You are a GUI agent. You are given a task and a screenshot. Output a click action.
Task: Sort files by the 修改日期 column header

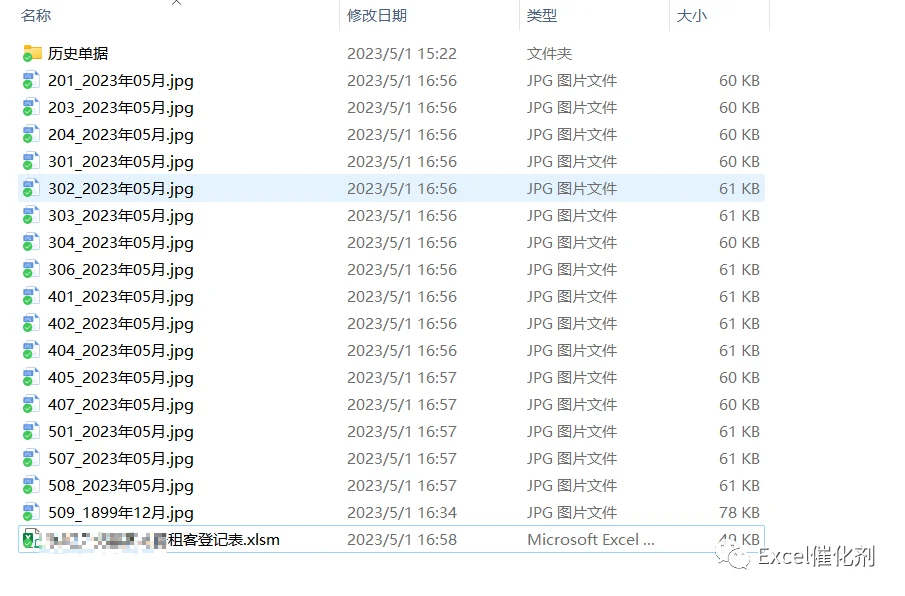[x=377, y=16]
